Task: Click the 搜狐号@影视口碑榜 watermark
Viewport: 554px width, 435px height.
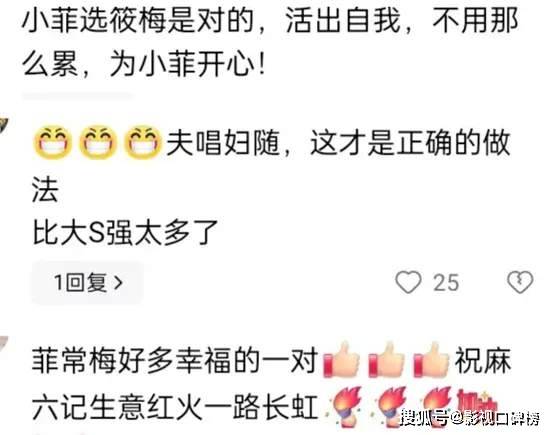Action: coord(470,418)
